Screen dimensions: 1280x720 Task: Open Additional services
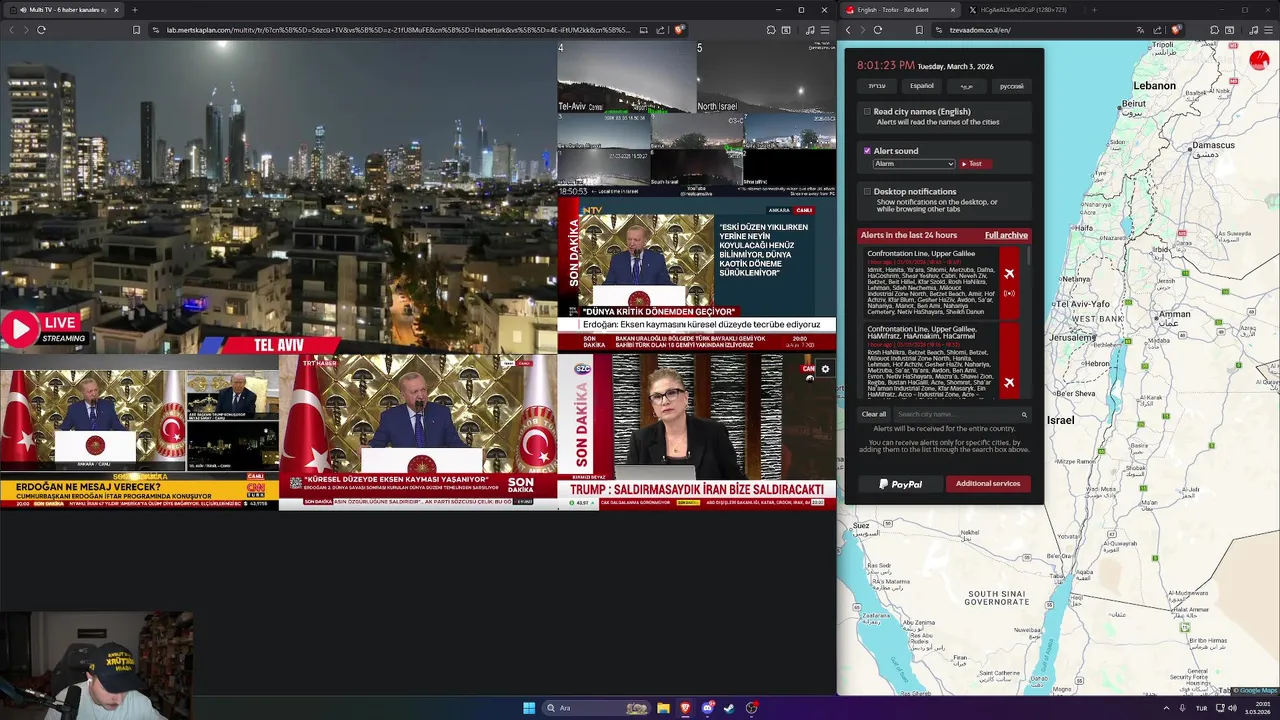988,484
